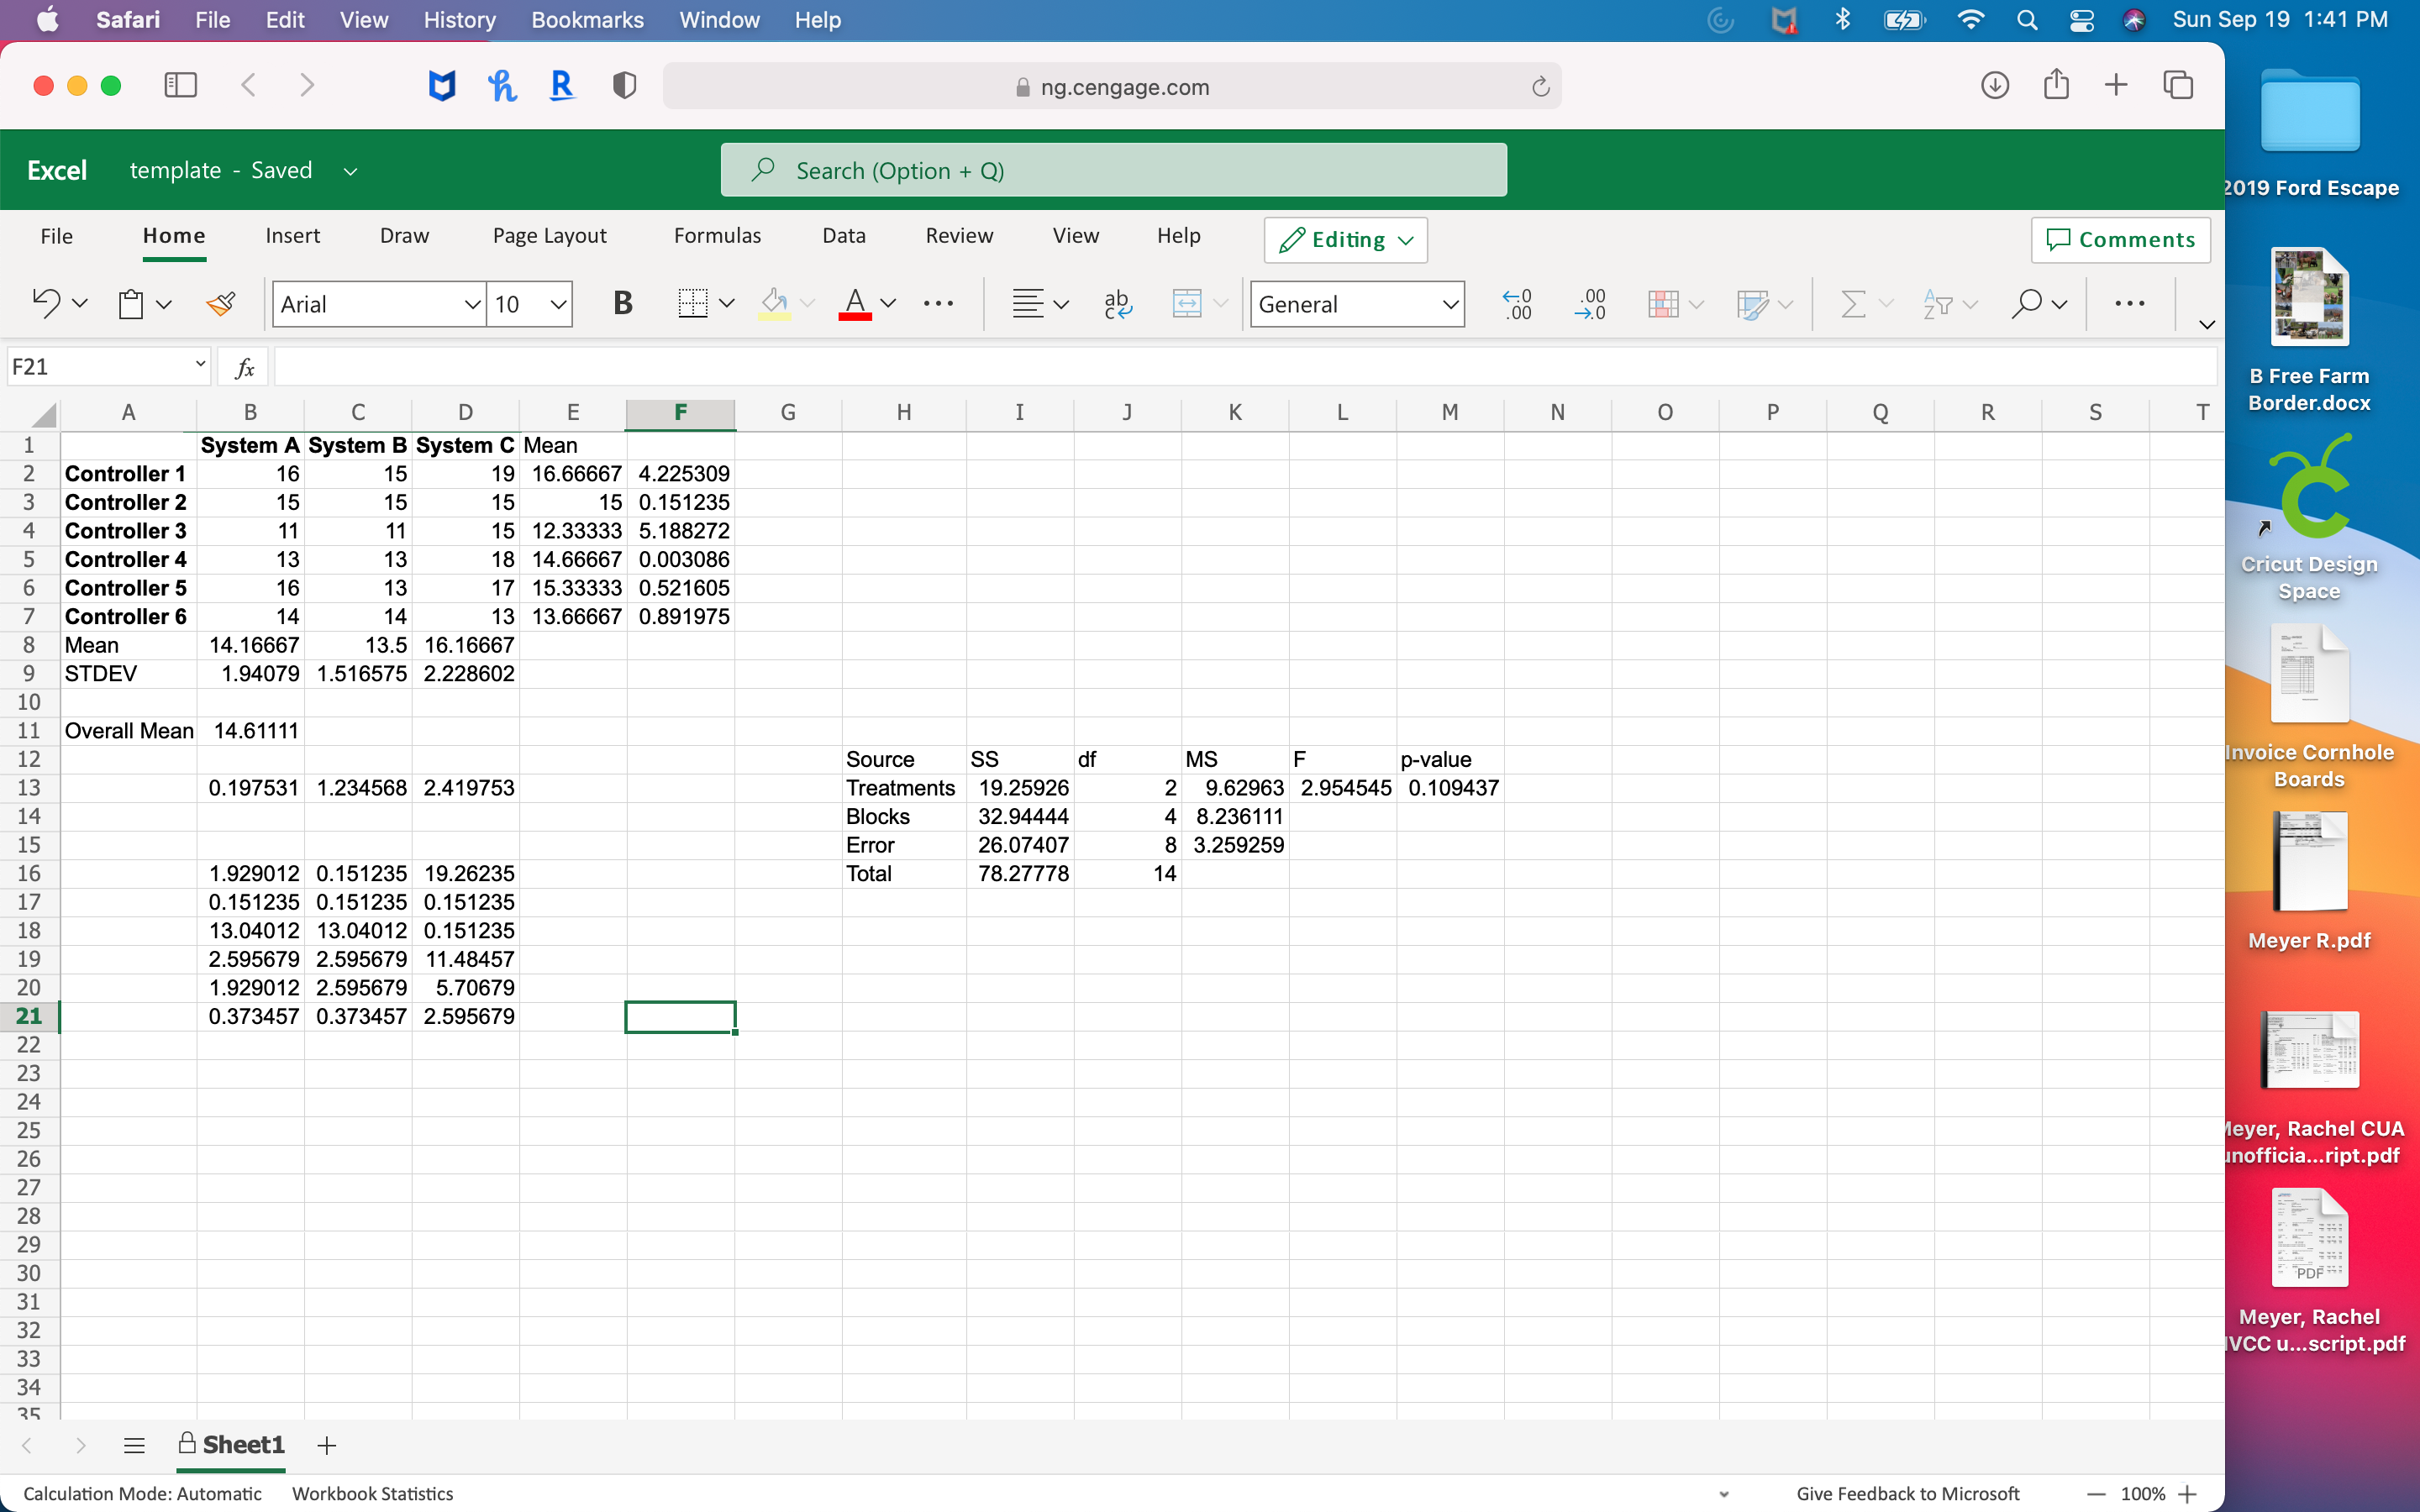
Task: Expand font size 10 dropdown
Action: tap(558, 304)
